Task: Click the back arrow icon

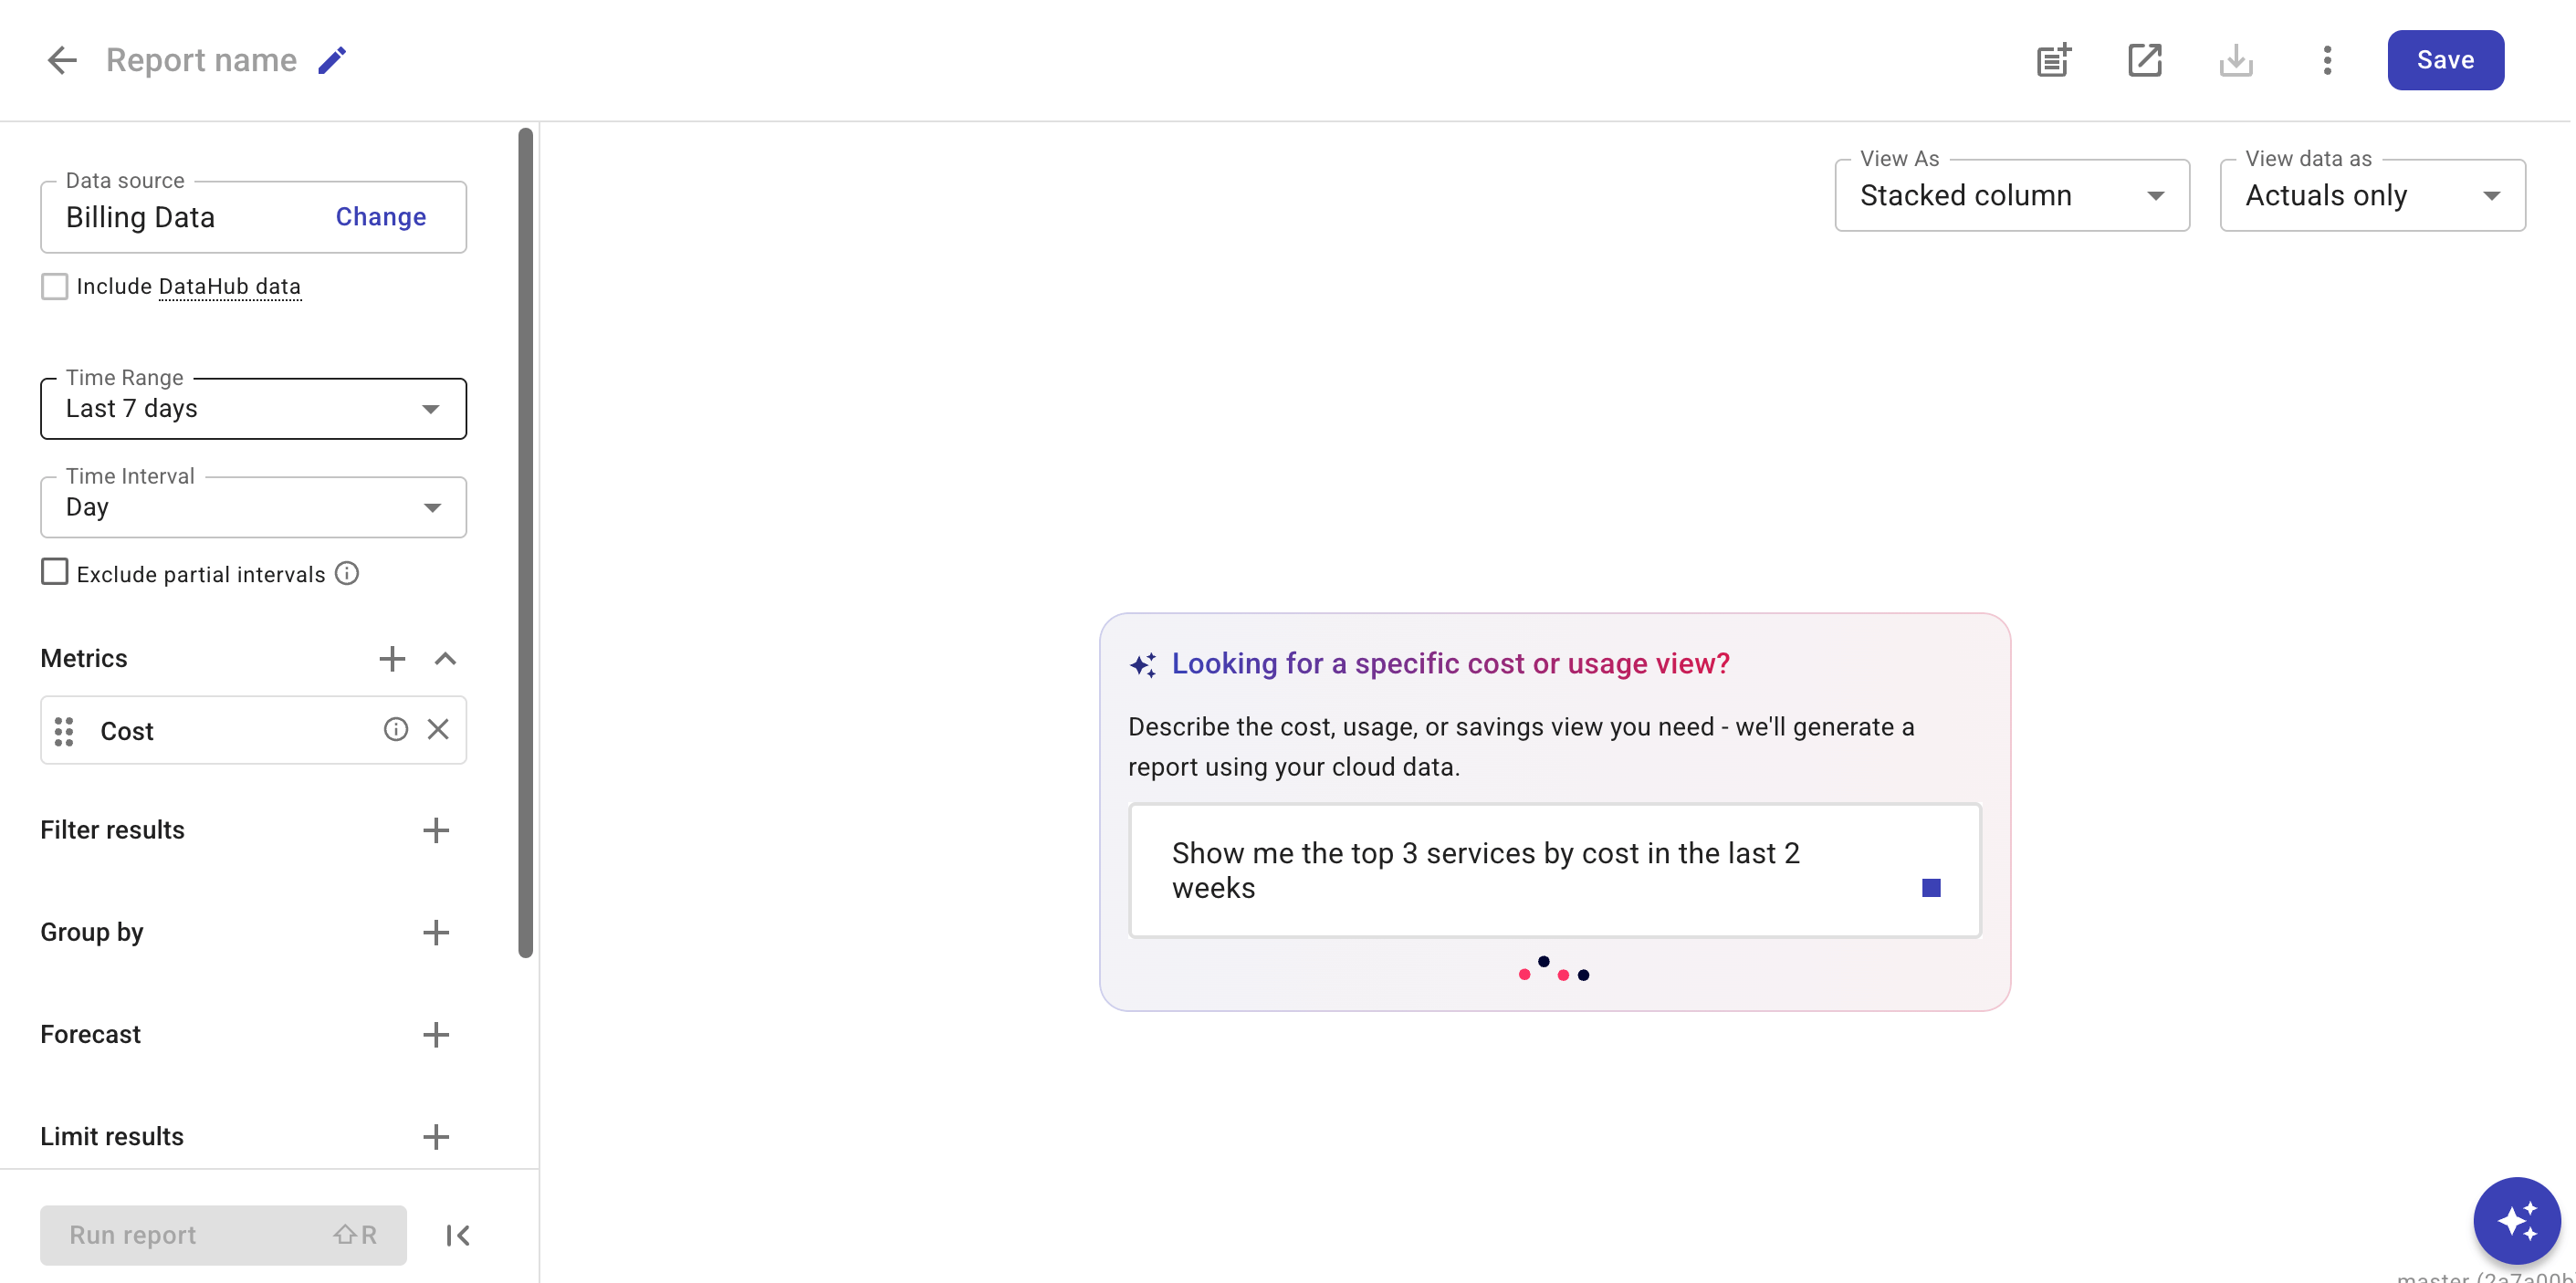Action: coord(62,60)
